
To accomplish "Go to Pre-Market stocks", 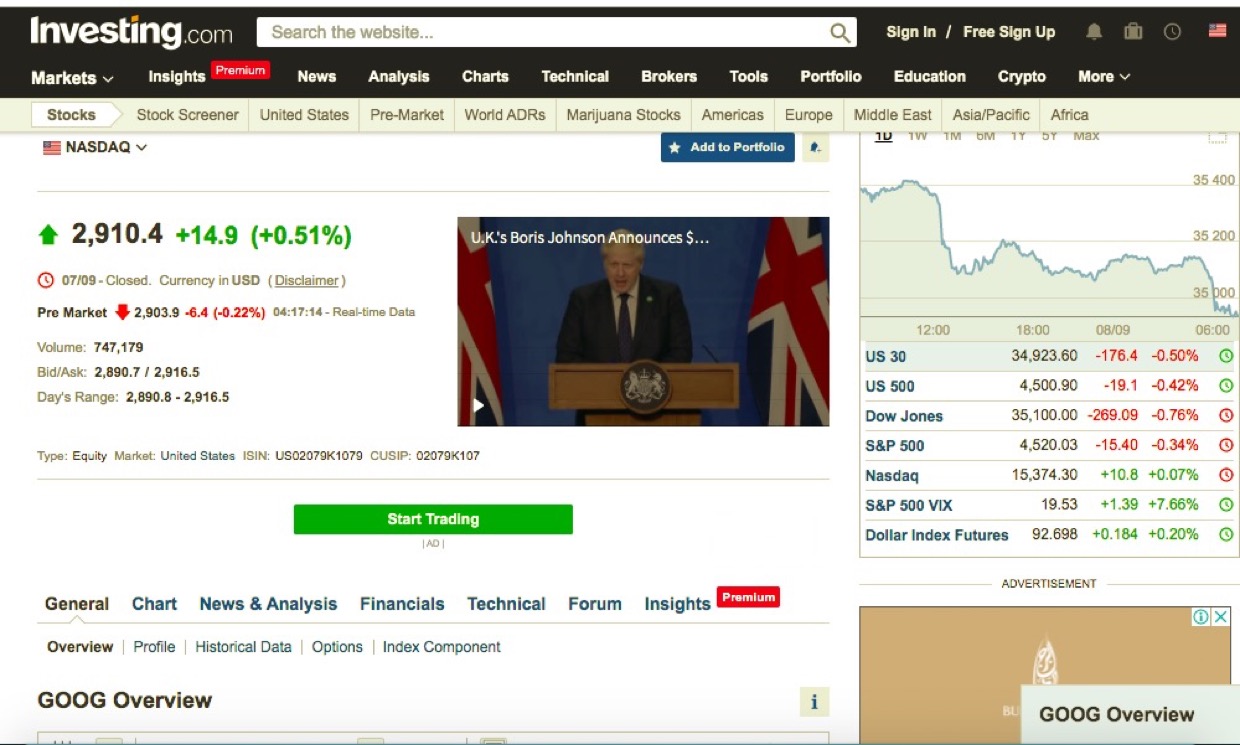I will point(406,115).
